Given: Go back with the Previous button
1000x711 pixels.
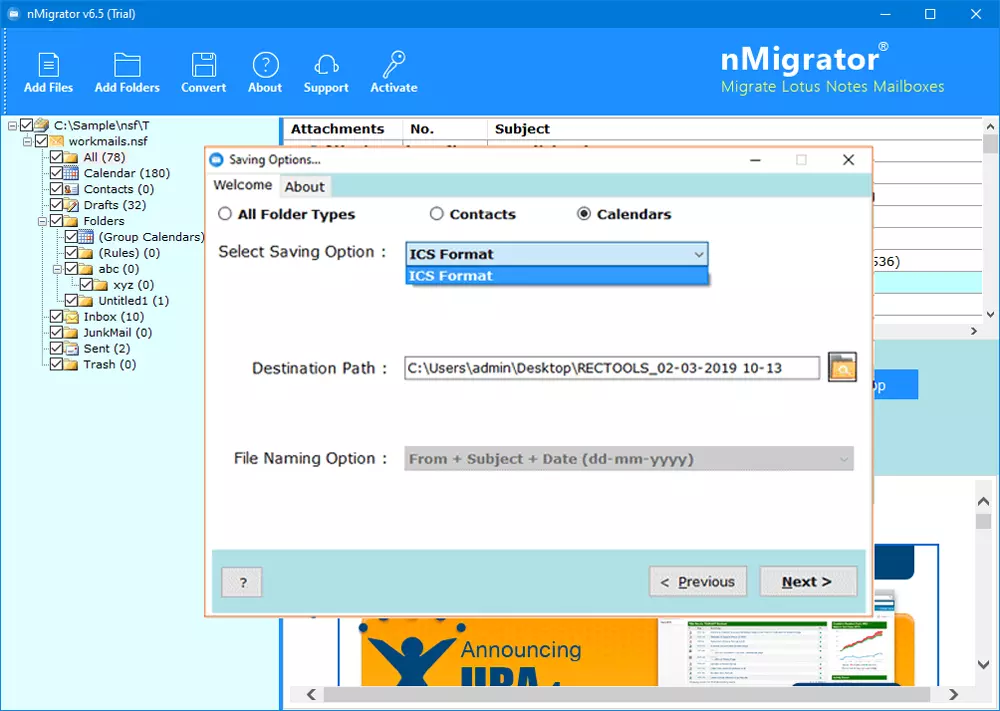Looking at the screenshot, I should click(698, 582).
